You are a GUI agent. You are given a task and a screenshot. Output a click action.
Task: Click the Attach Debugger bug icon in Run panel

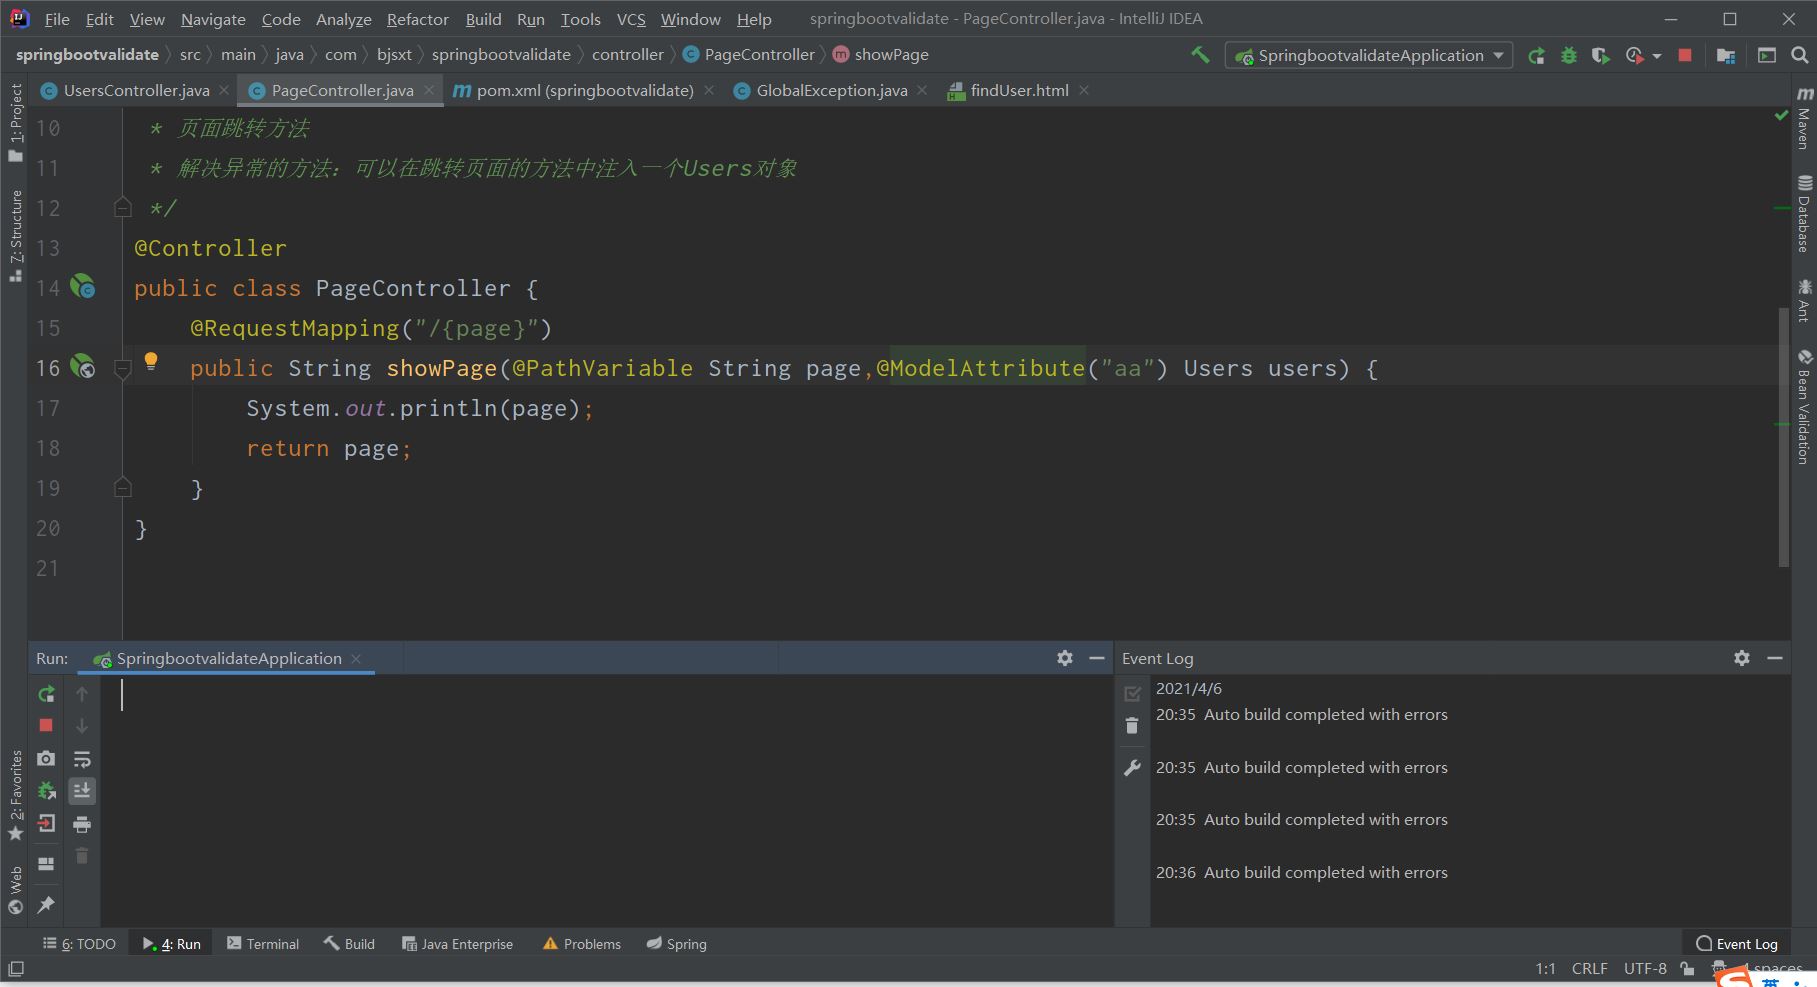46,791
